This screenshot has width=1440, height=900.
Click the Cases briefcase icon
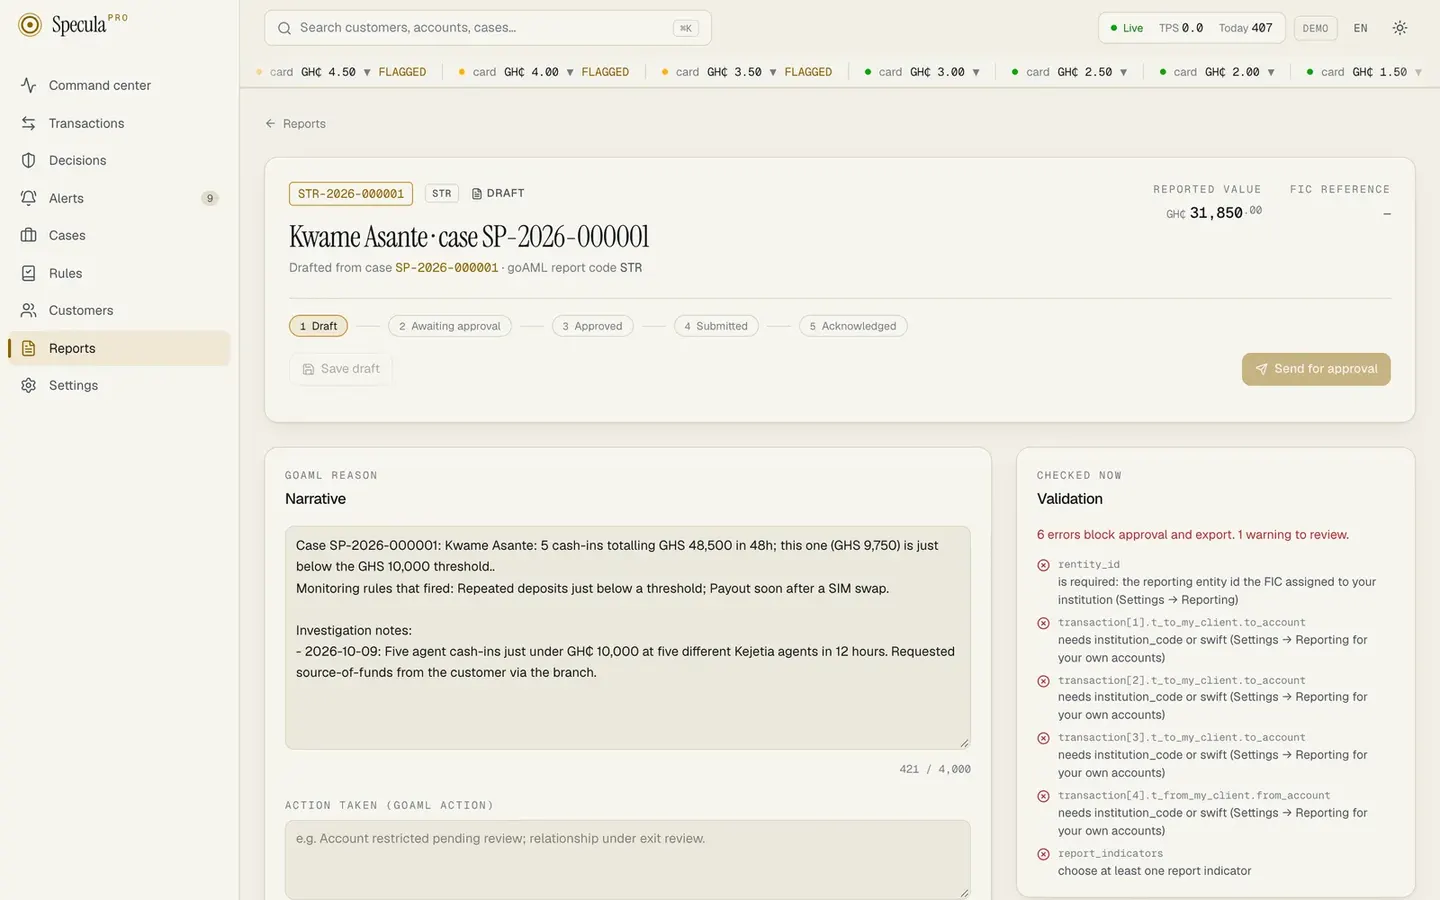click(28, 235)
